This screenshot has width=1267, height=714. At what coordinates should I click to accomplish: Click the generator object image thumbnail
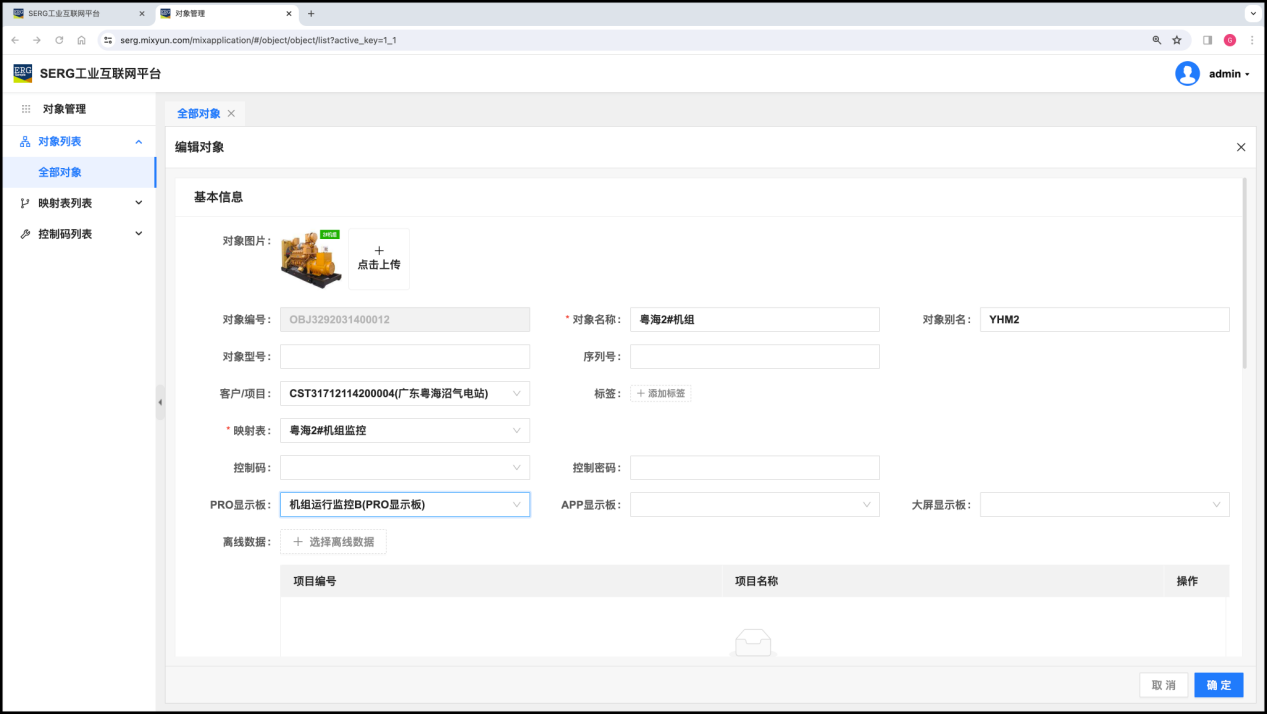tap(310, 257)
